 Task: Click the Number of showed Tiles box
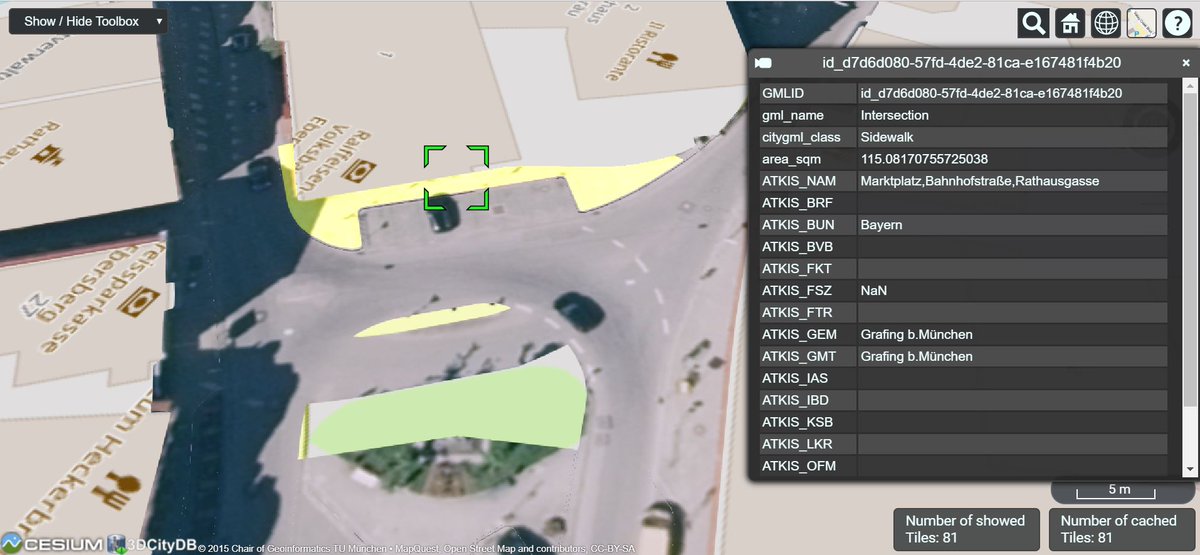[965, 529]
